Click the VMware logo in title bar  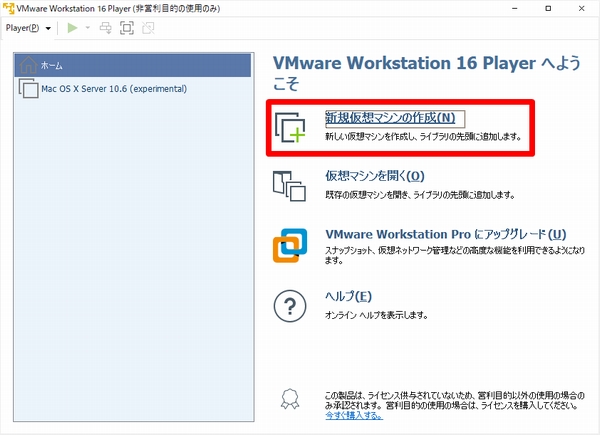8,8
